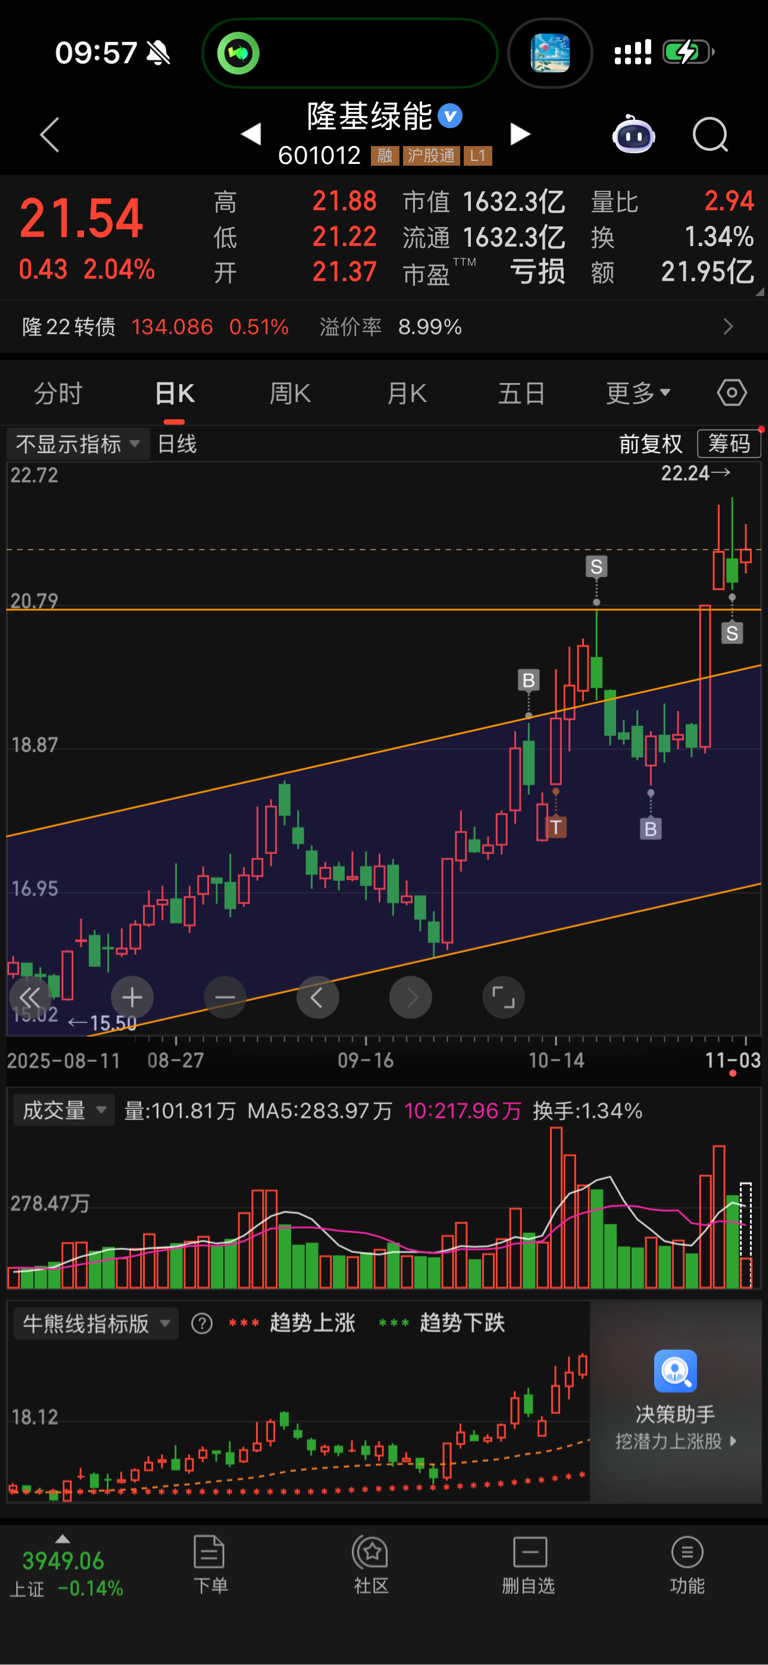768x1665 pixels.
Task: Tap stock code 601012
Action: click(x=319, y=156)
